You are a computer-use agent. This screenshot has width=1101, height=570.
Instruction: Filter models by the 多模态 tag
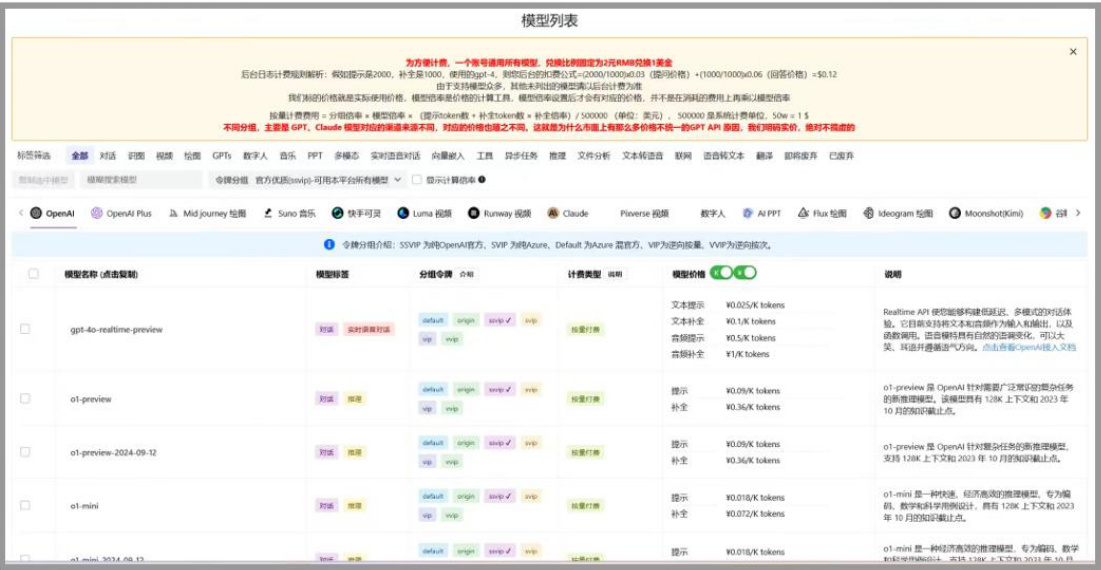click(x=347, y=156)
